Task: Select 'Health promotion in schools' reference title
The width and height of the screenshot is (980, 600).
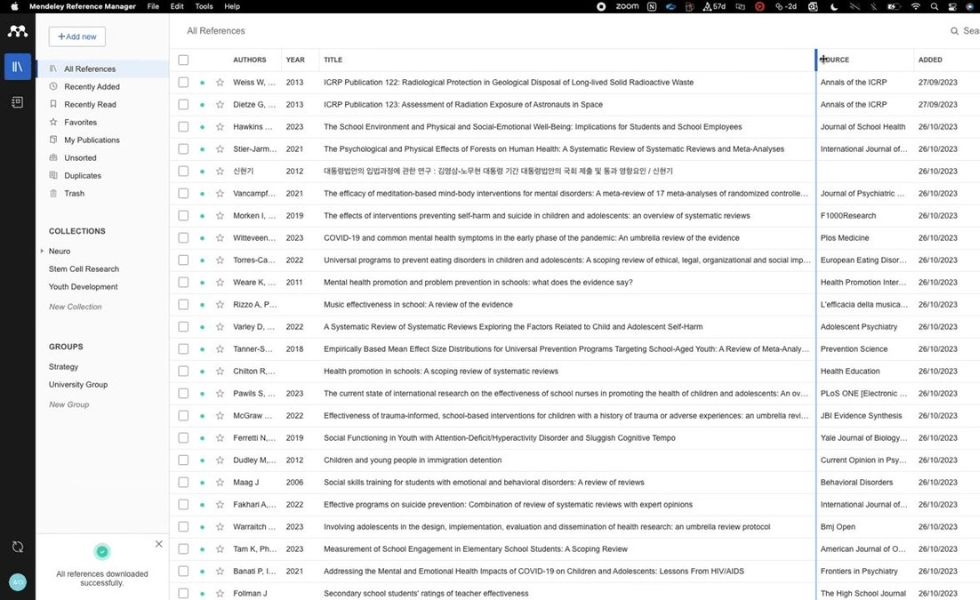Action: click(441, 371)
